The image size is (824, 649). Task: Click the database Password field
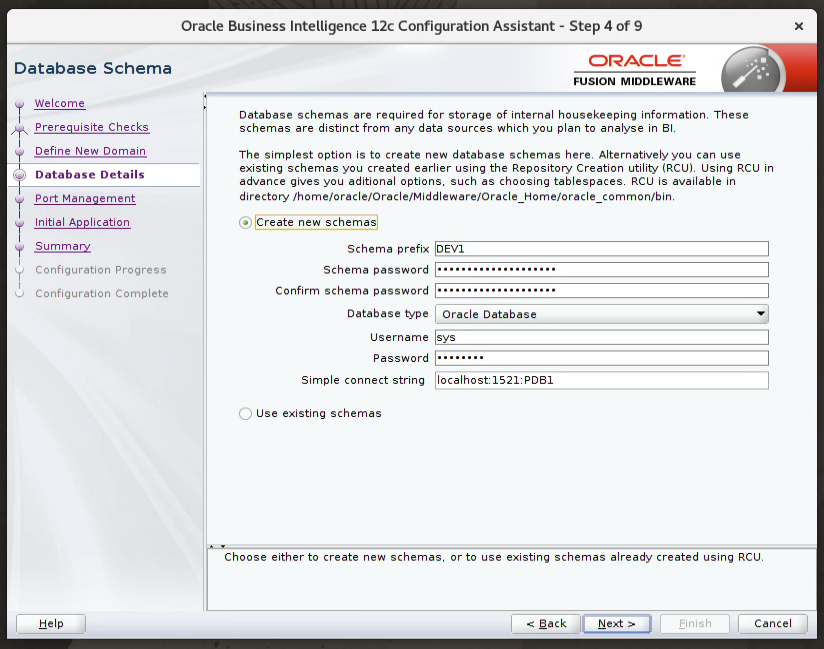pyautogui.click(x=602, y=358)
